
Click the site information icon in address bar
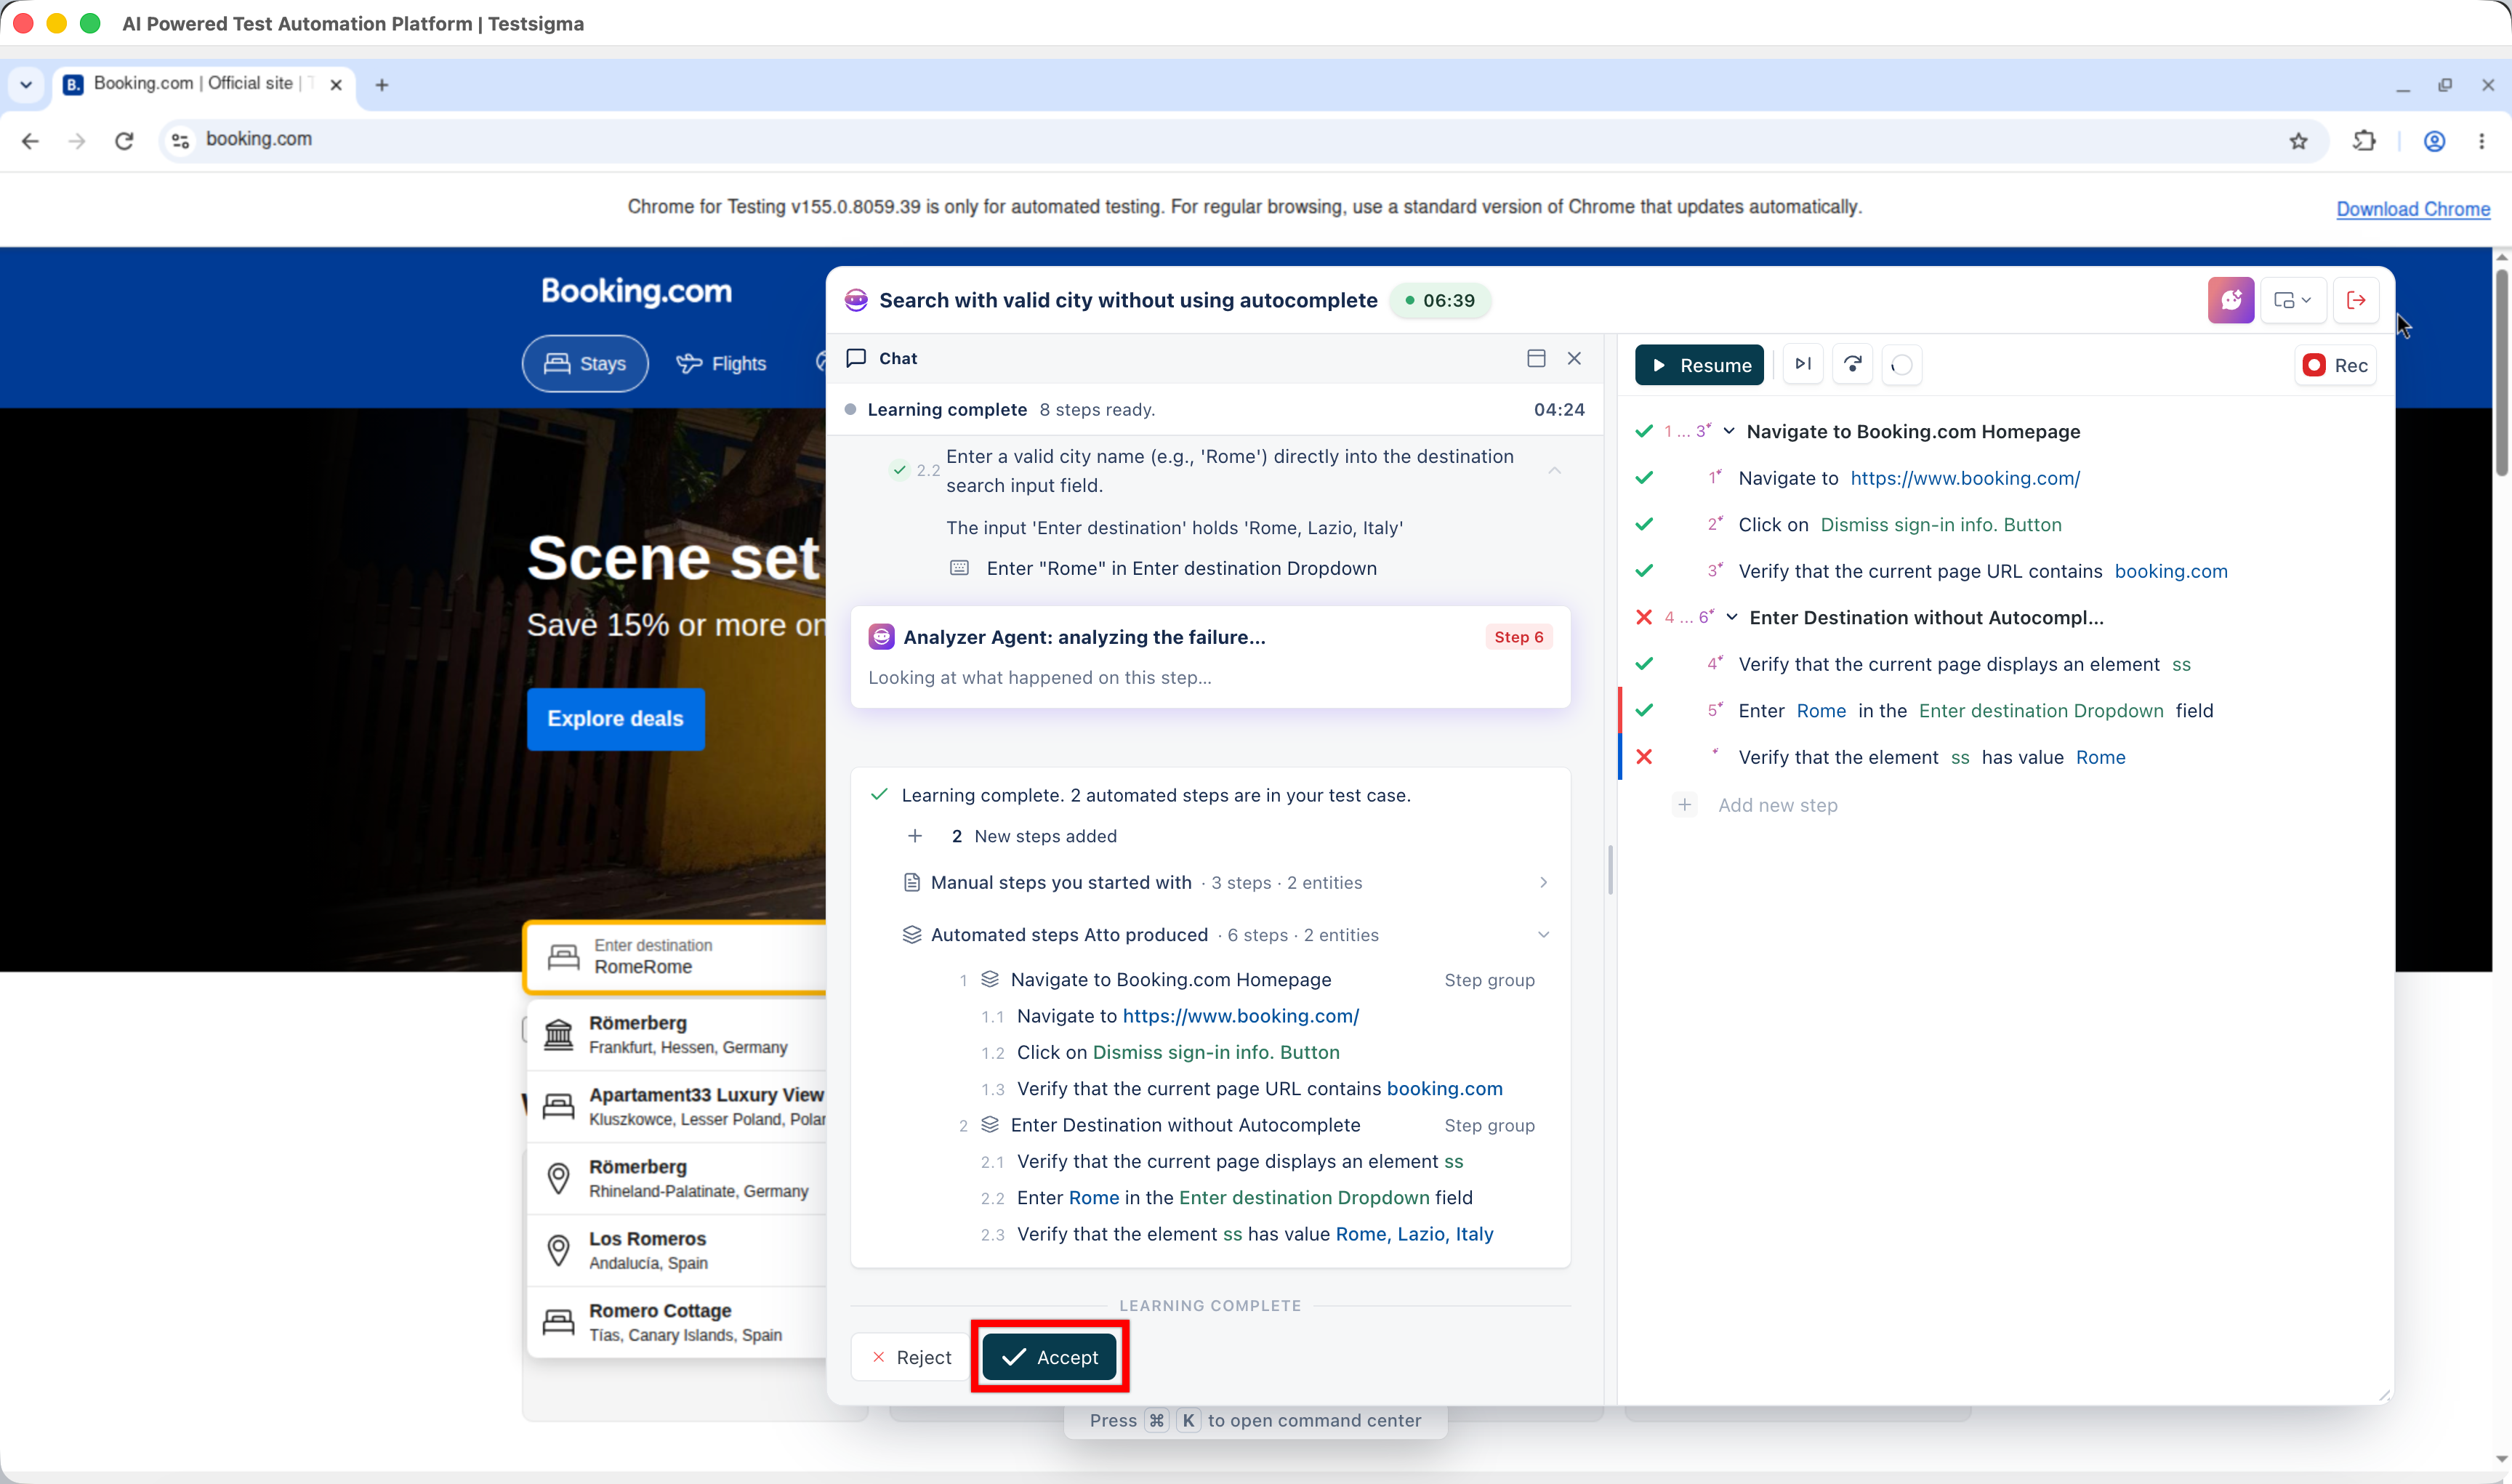point(181,141)
